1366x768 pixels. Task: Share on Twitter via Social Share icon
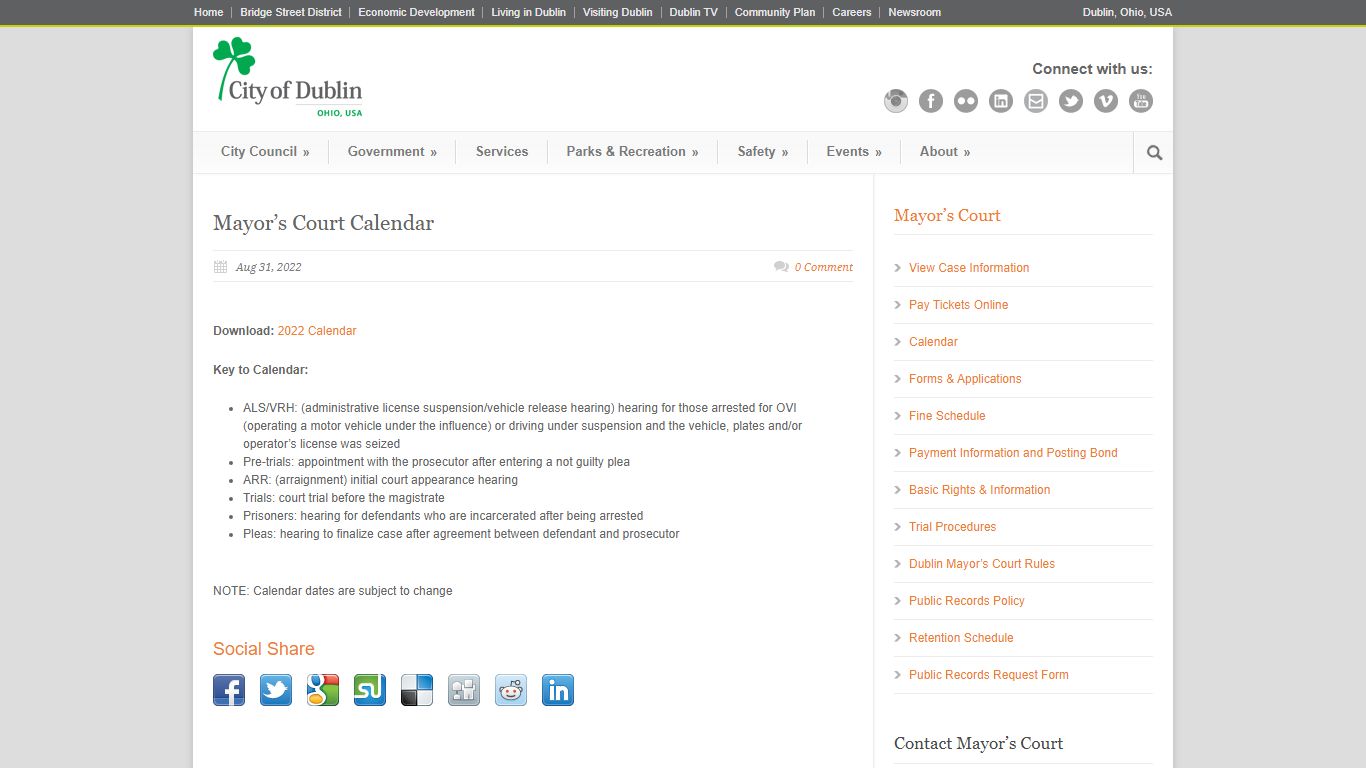click(x=276, y=690)
